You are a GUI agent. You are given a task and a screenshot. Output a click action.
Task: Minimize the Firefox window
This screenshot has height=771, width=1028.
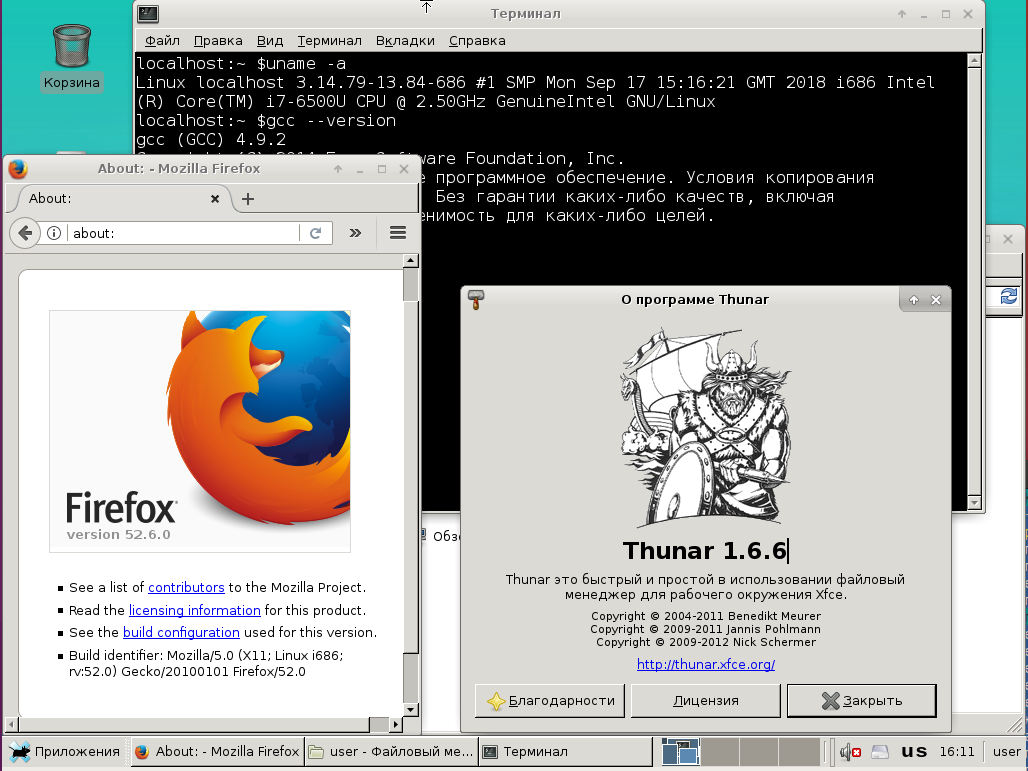360,169
